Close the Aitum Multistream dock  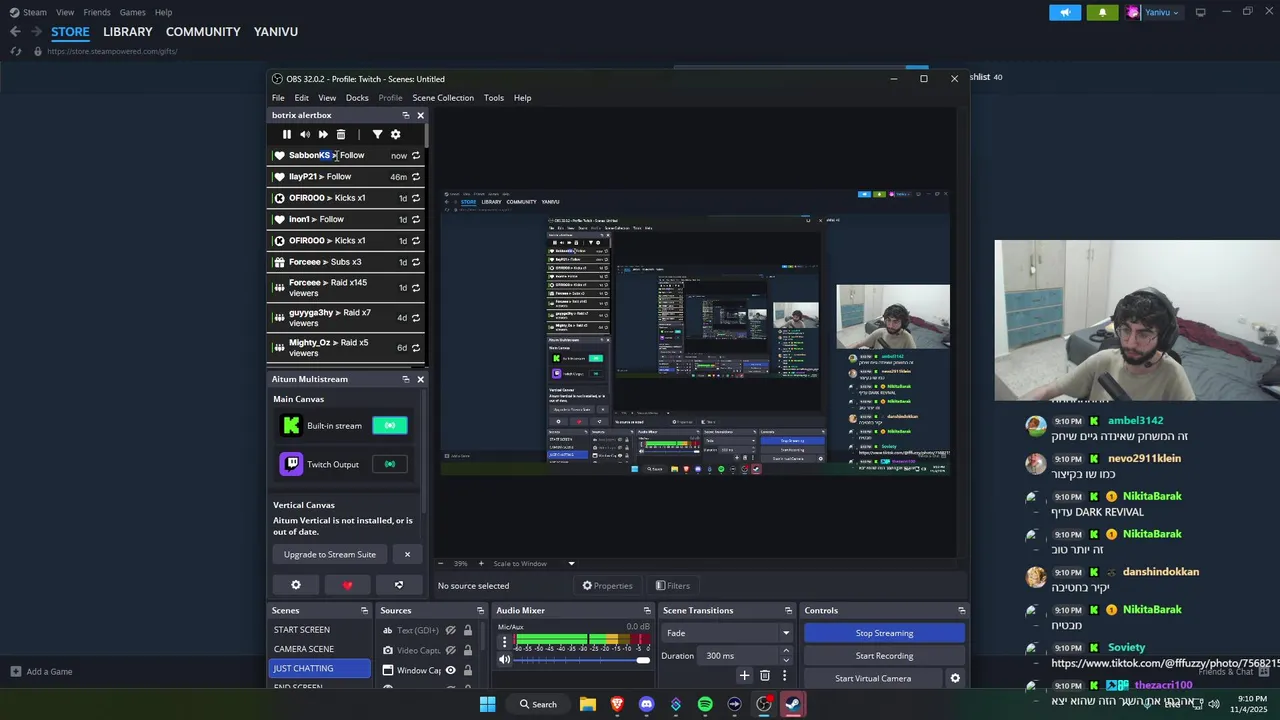point(420,379)
